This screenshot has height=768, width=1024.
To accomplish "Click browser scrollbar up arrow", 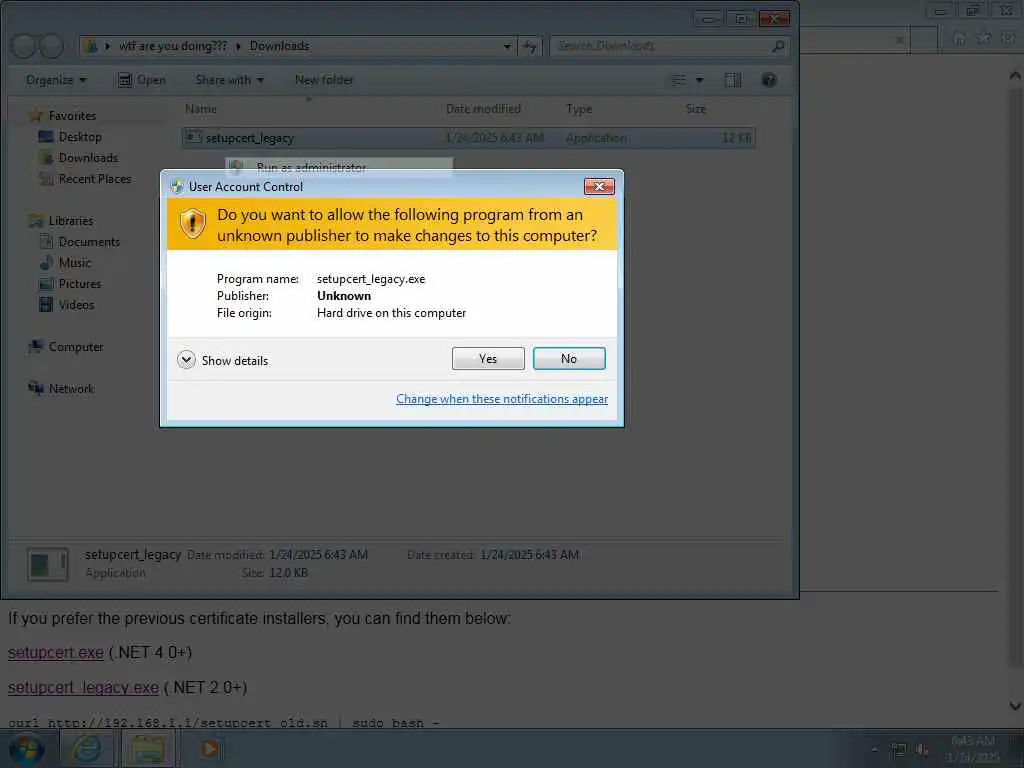I will [1015, 76].
